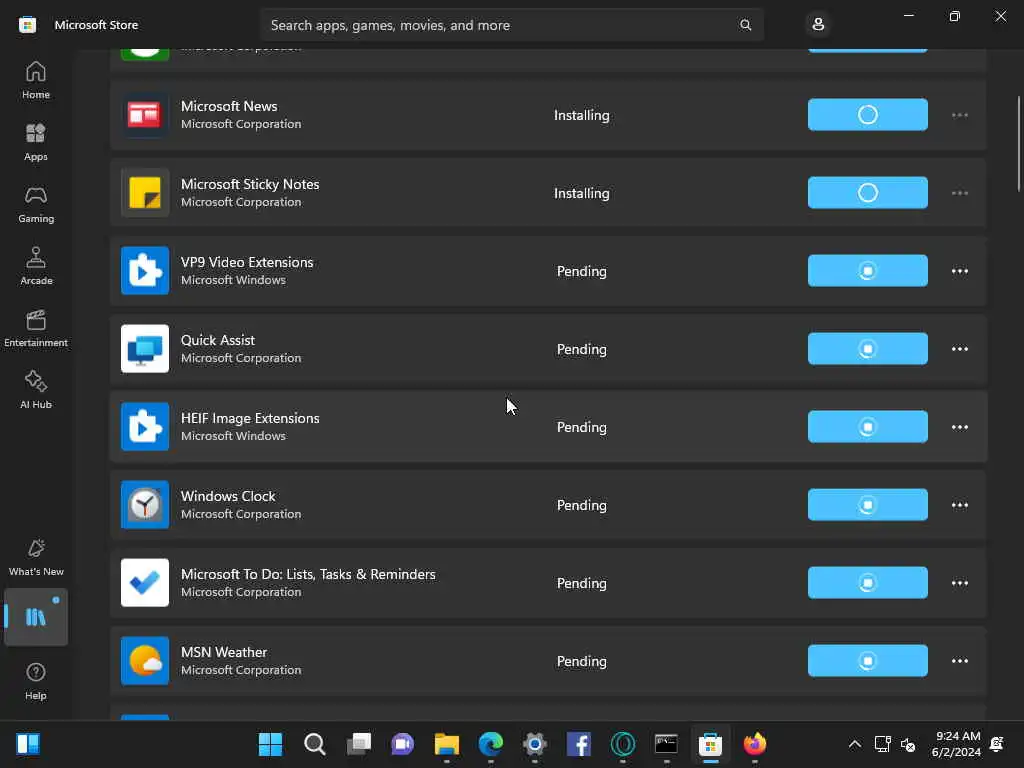Stop the Microsoft Sticky Notes installation
This screenshot has height=768, width=1024.
[867, 193]
